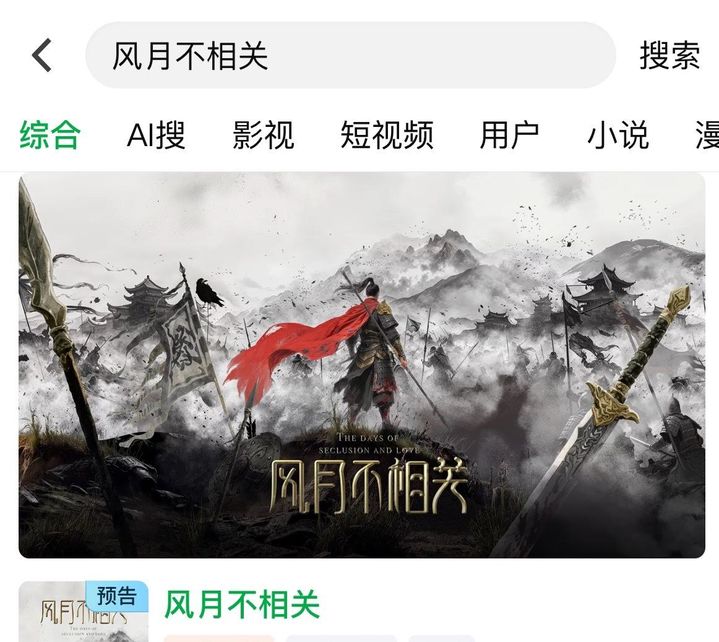
Task: Tap the golden 风月不相关 title on banner
Action: point(368,486)
